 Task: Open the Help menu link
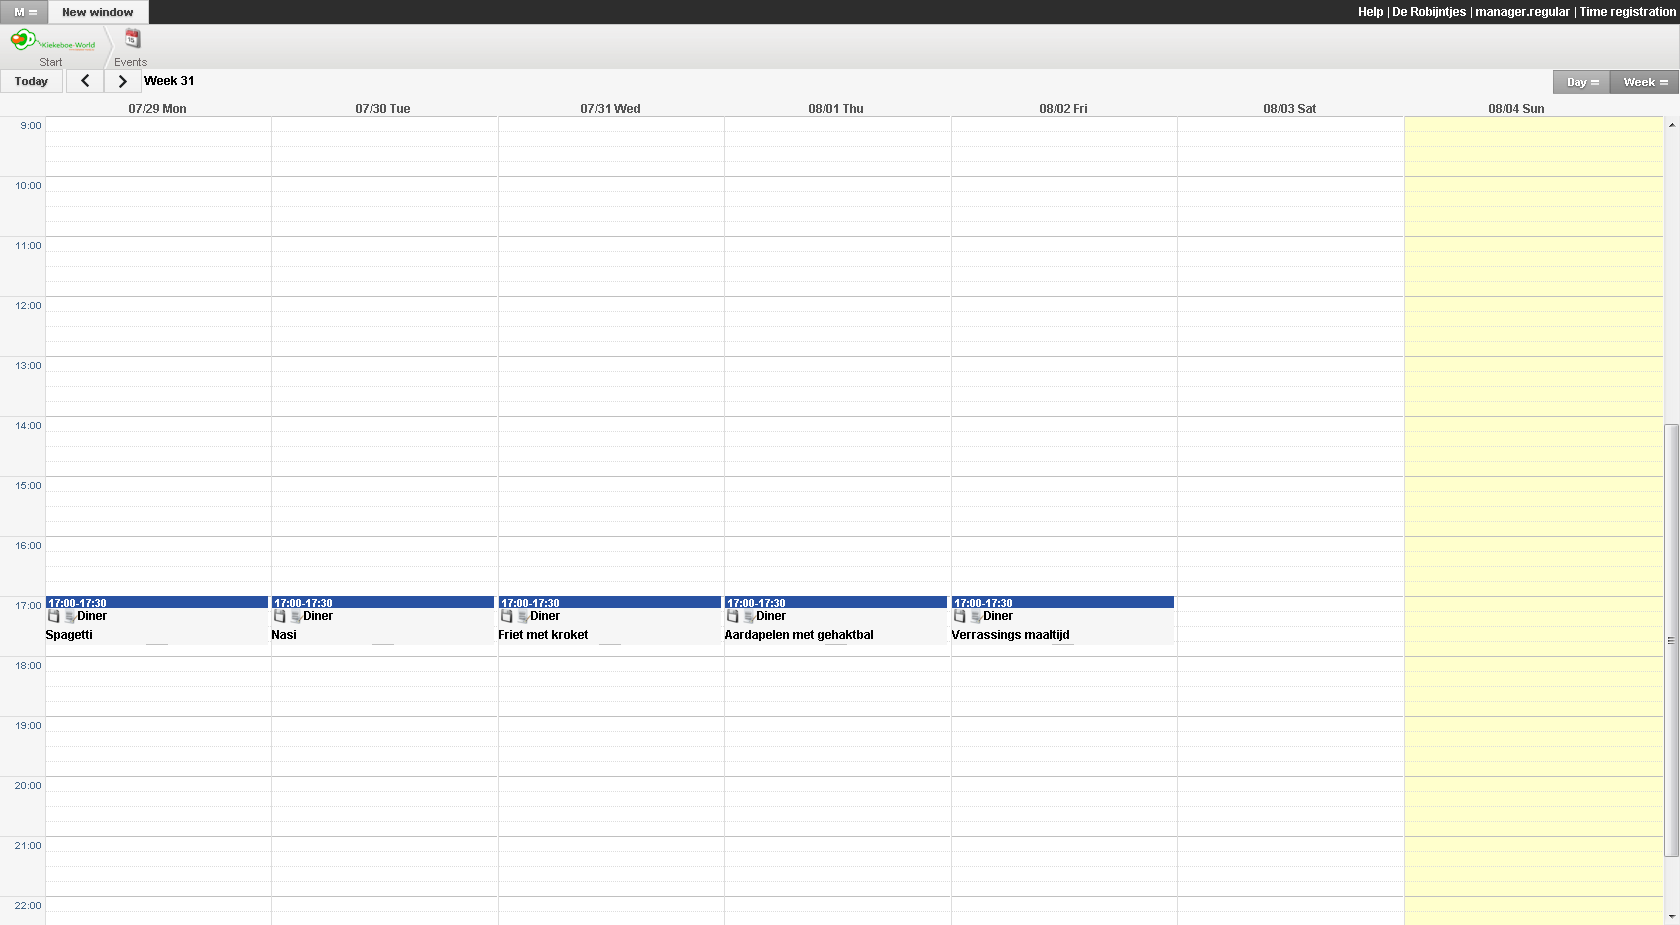(1370, 12)
